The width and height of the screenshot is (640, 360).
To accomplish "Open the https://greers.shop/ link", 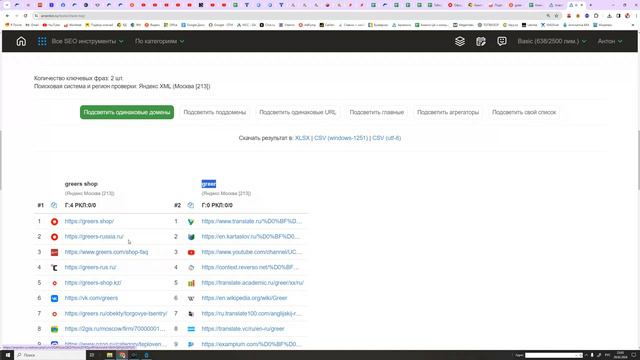I will 89,221.
